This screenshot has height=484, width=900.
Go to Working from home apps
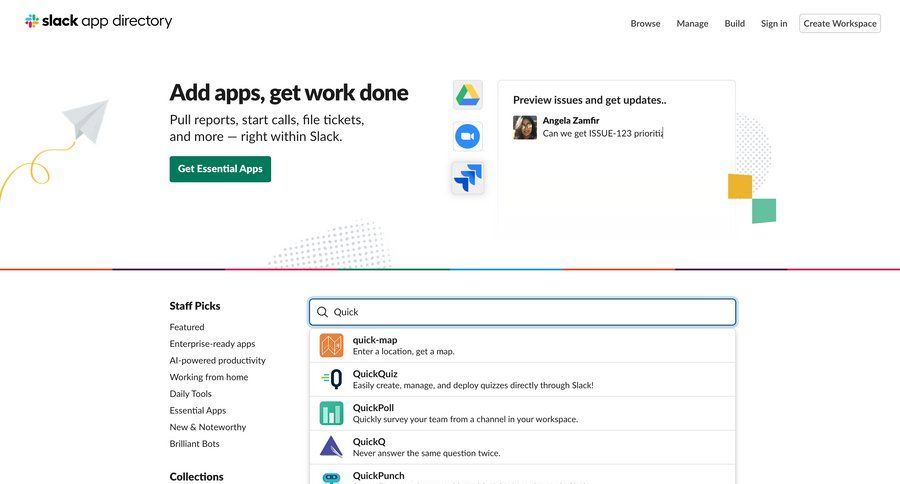209,377
